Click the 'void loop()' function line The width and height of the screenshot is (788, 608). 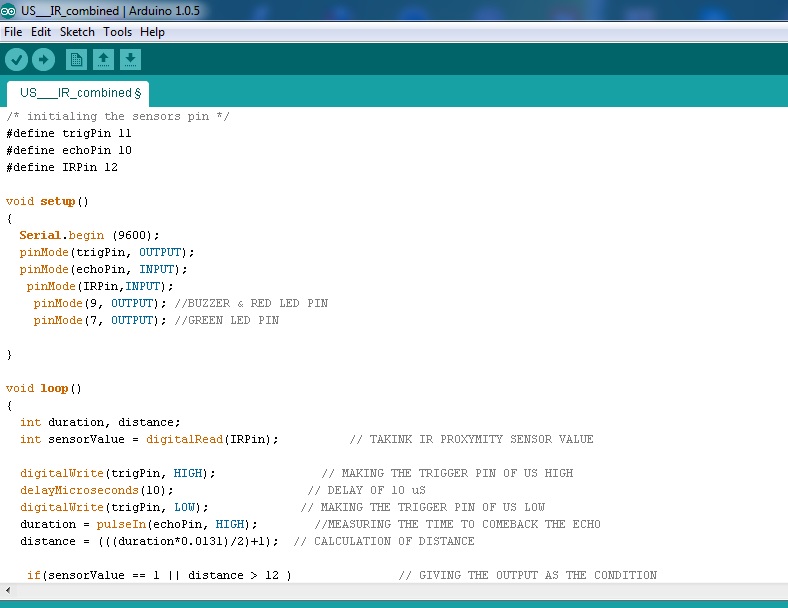point(44,388)
